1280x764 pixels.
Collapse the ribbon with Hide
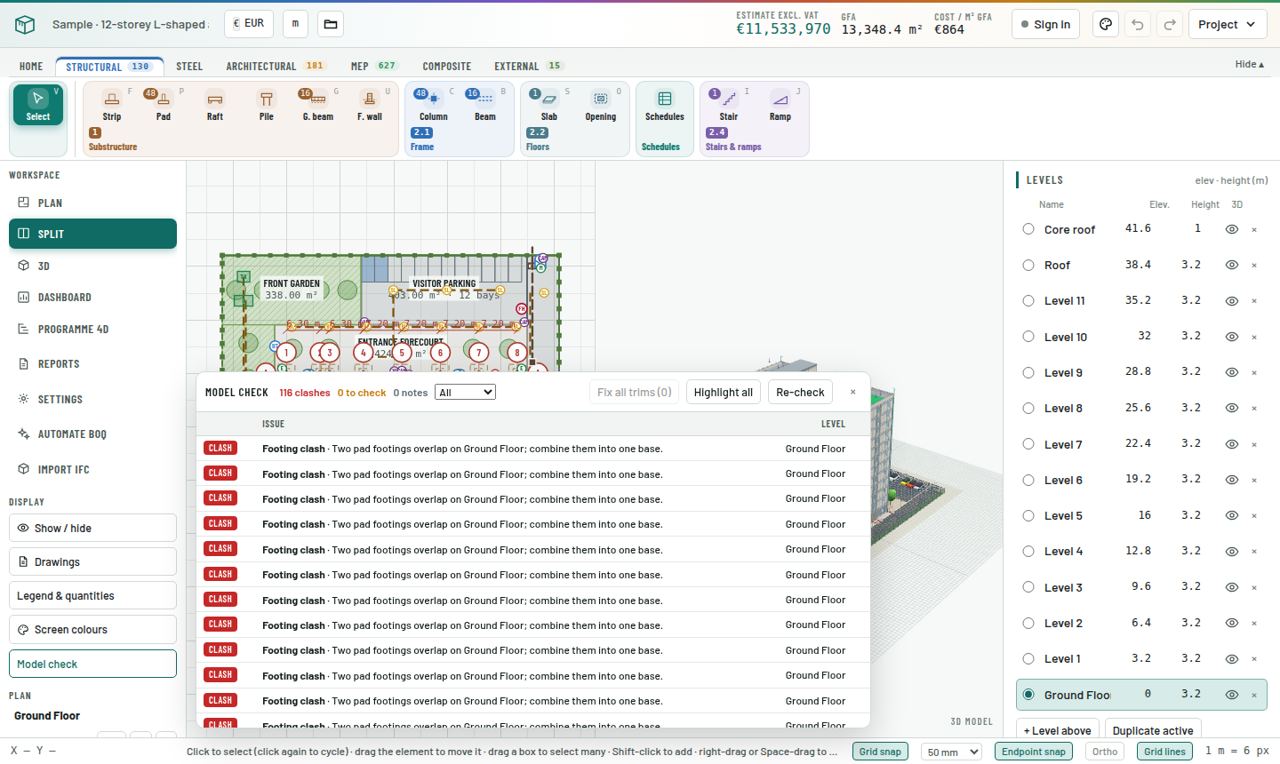pyautogui.click(x=1249, y=64)
